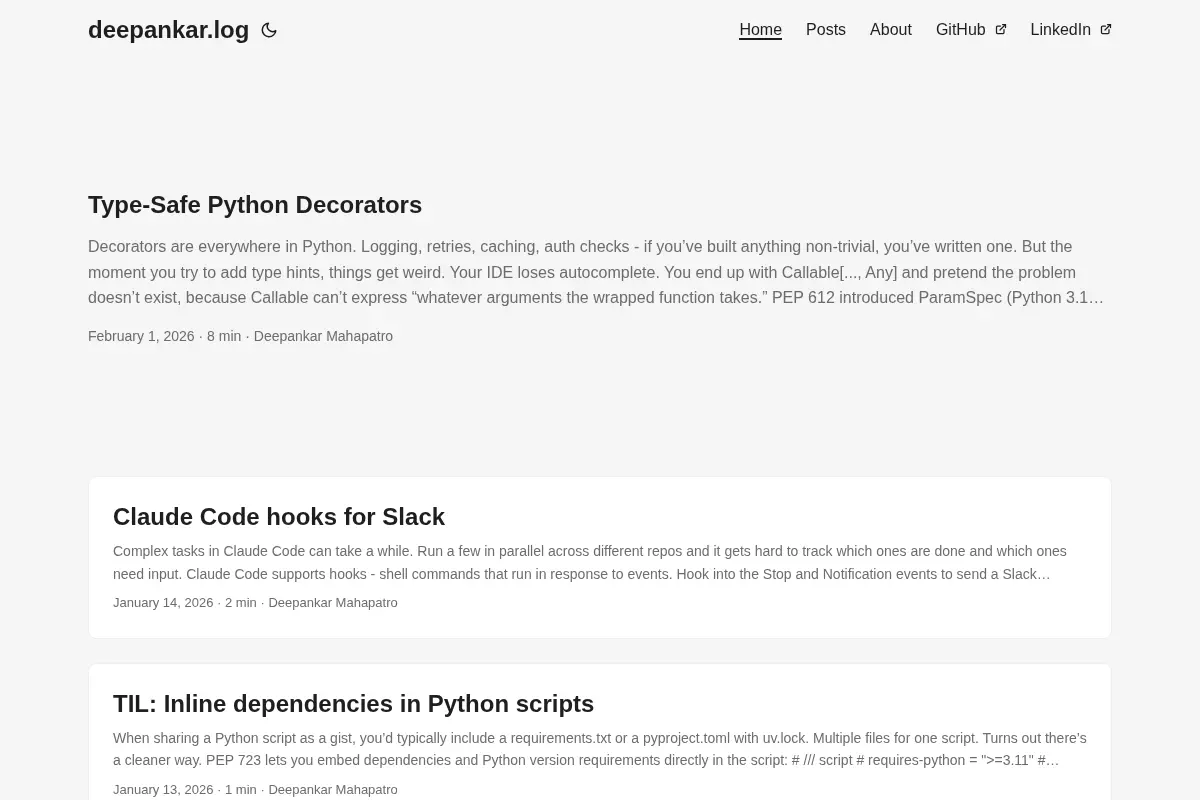Click the Decorators post excerpt text
Viewport: 1200px width, 800px height.
click(x=597, y=272)
